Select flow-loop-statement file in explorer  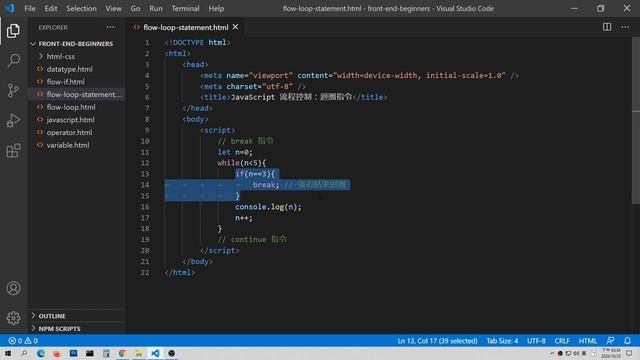click(84, 94)
